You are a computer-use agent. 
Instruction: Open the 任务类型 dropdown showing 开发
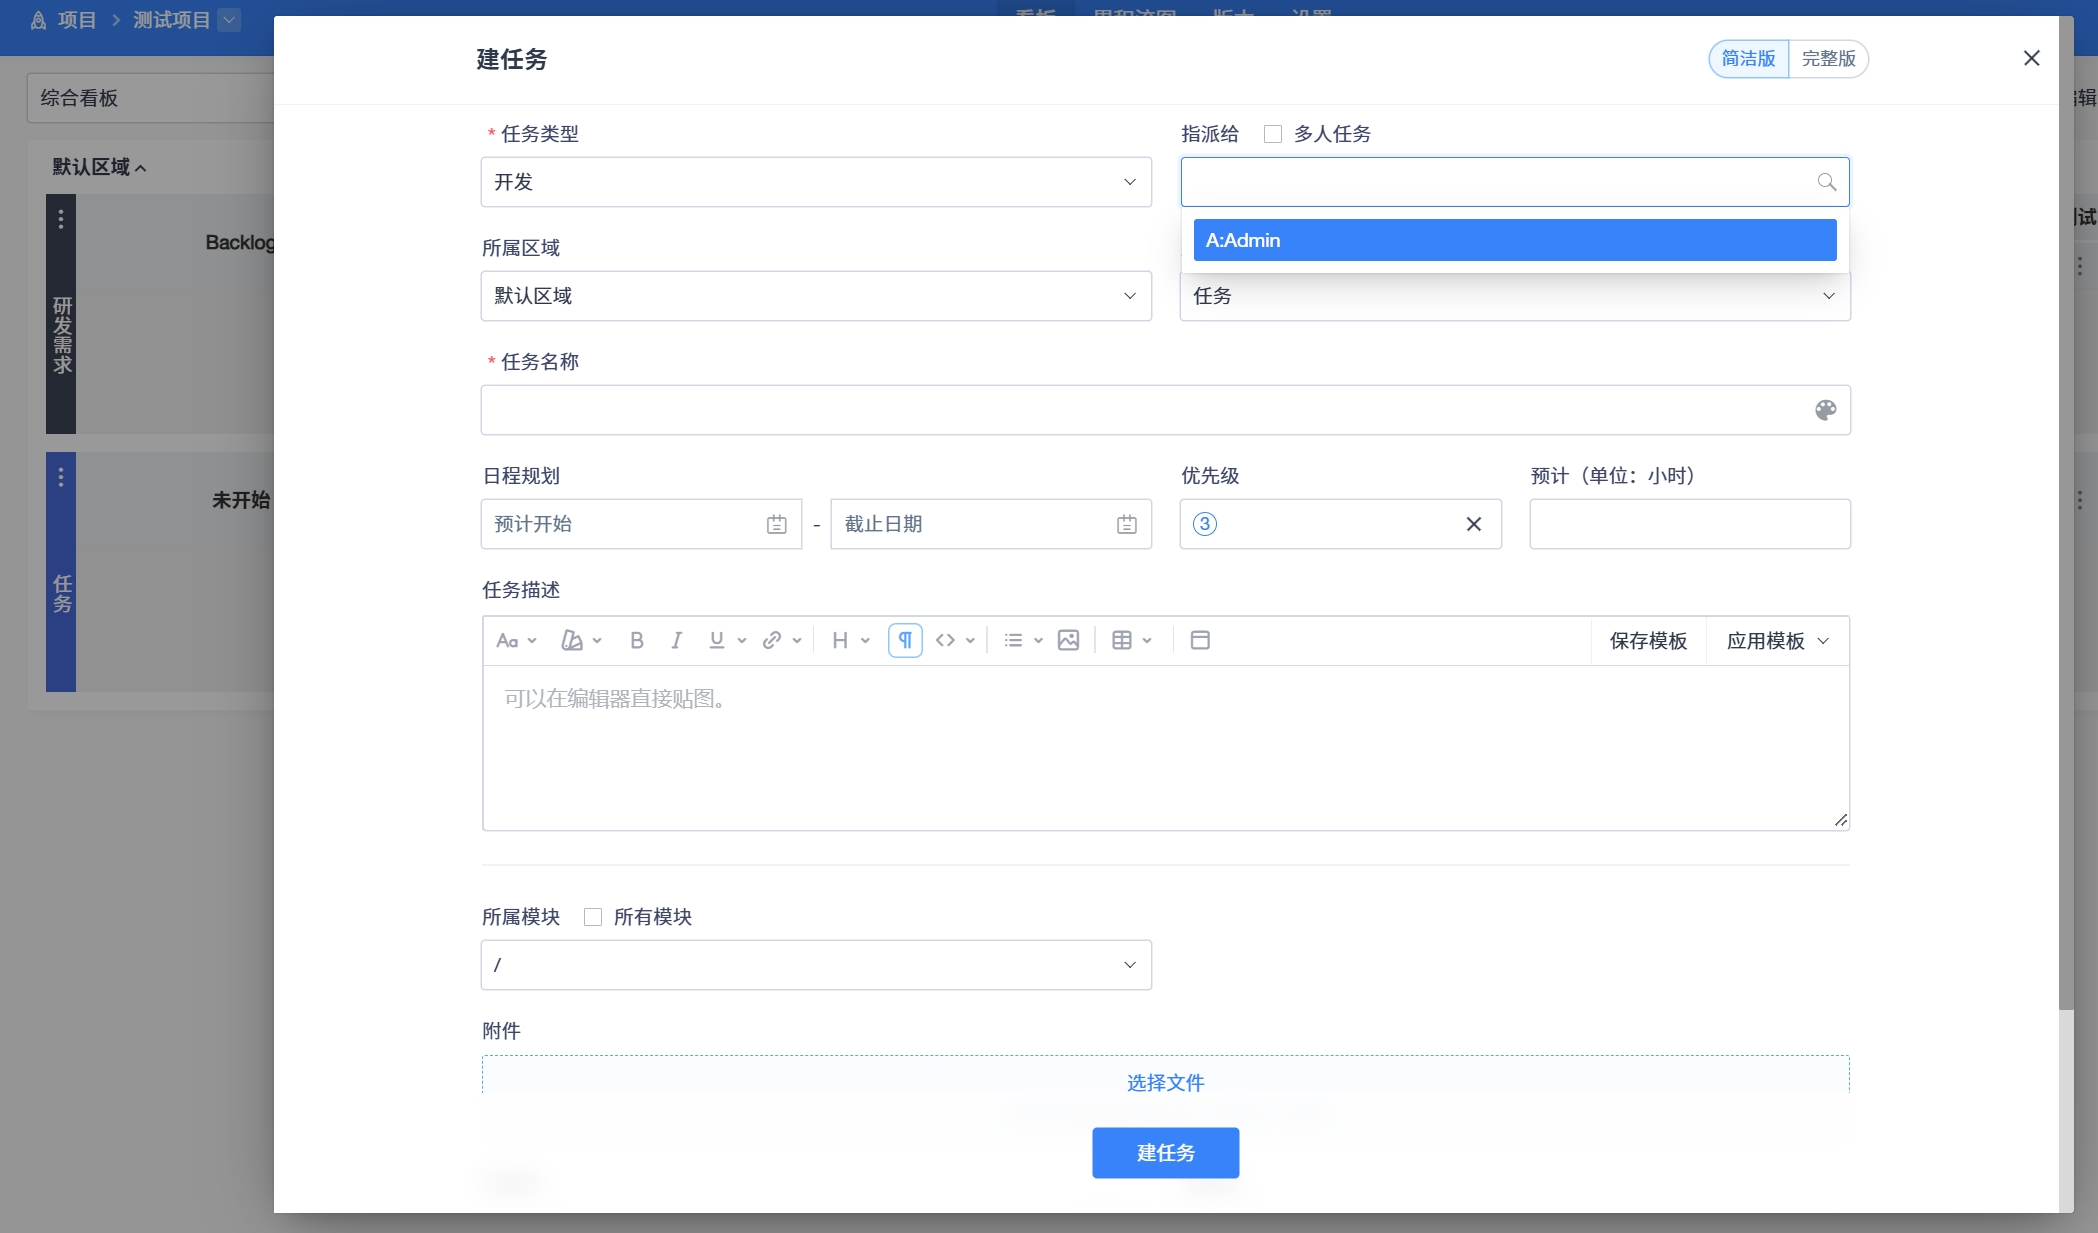click(815, 182)
